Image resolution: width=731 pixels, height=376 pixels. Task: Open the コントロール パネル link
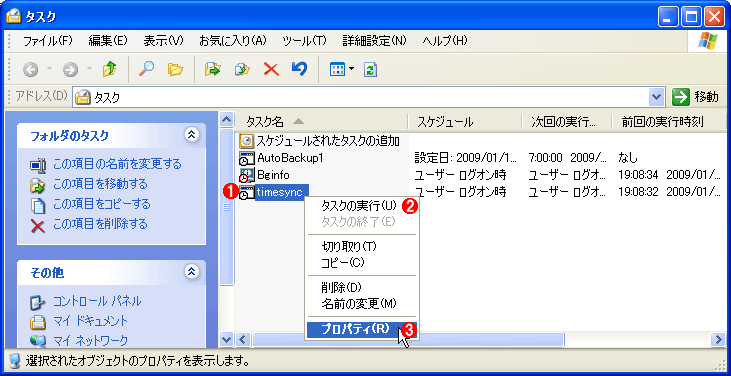[x=97, y=301]
